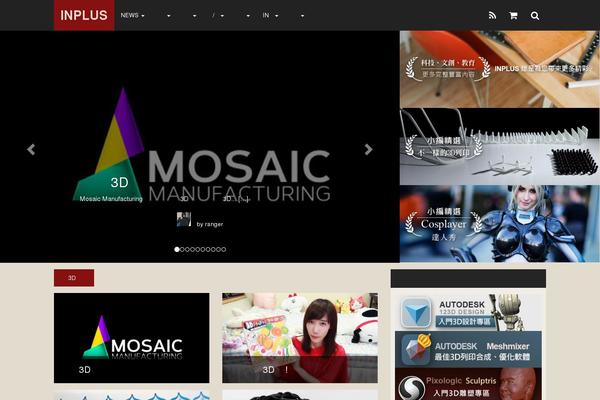Open Autodesk 123D Design sidebar banner
The height and width of the screenshot is (400, 600).
[468, 312]
